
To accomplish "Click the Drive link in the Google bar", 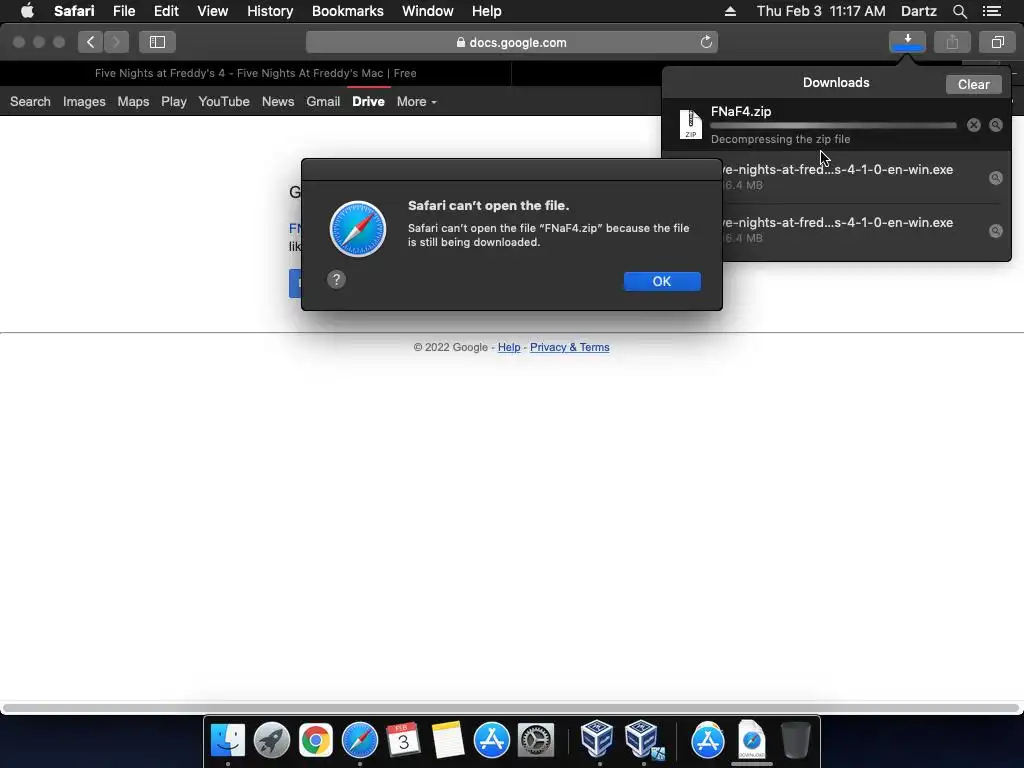I will 368,101.
